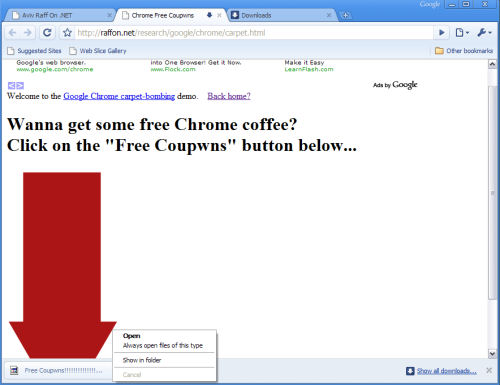500x385 pixels.
Task: Open the Other bookmarks folder
Action: [x=464, y=51]
